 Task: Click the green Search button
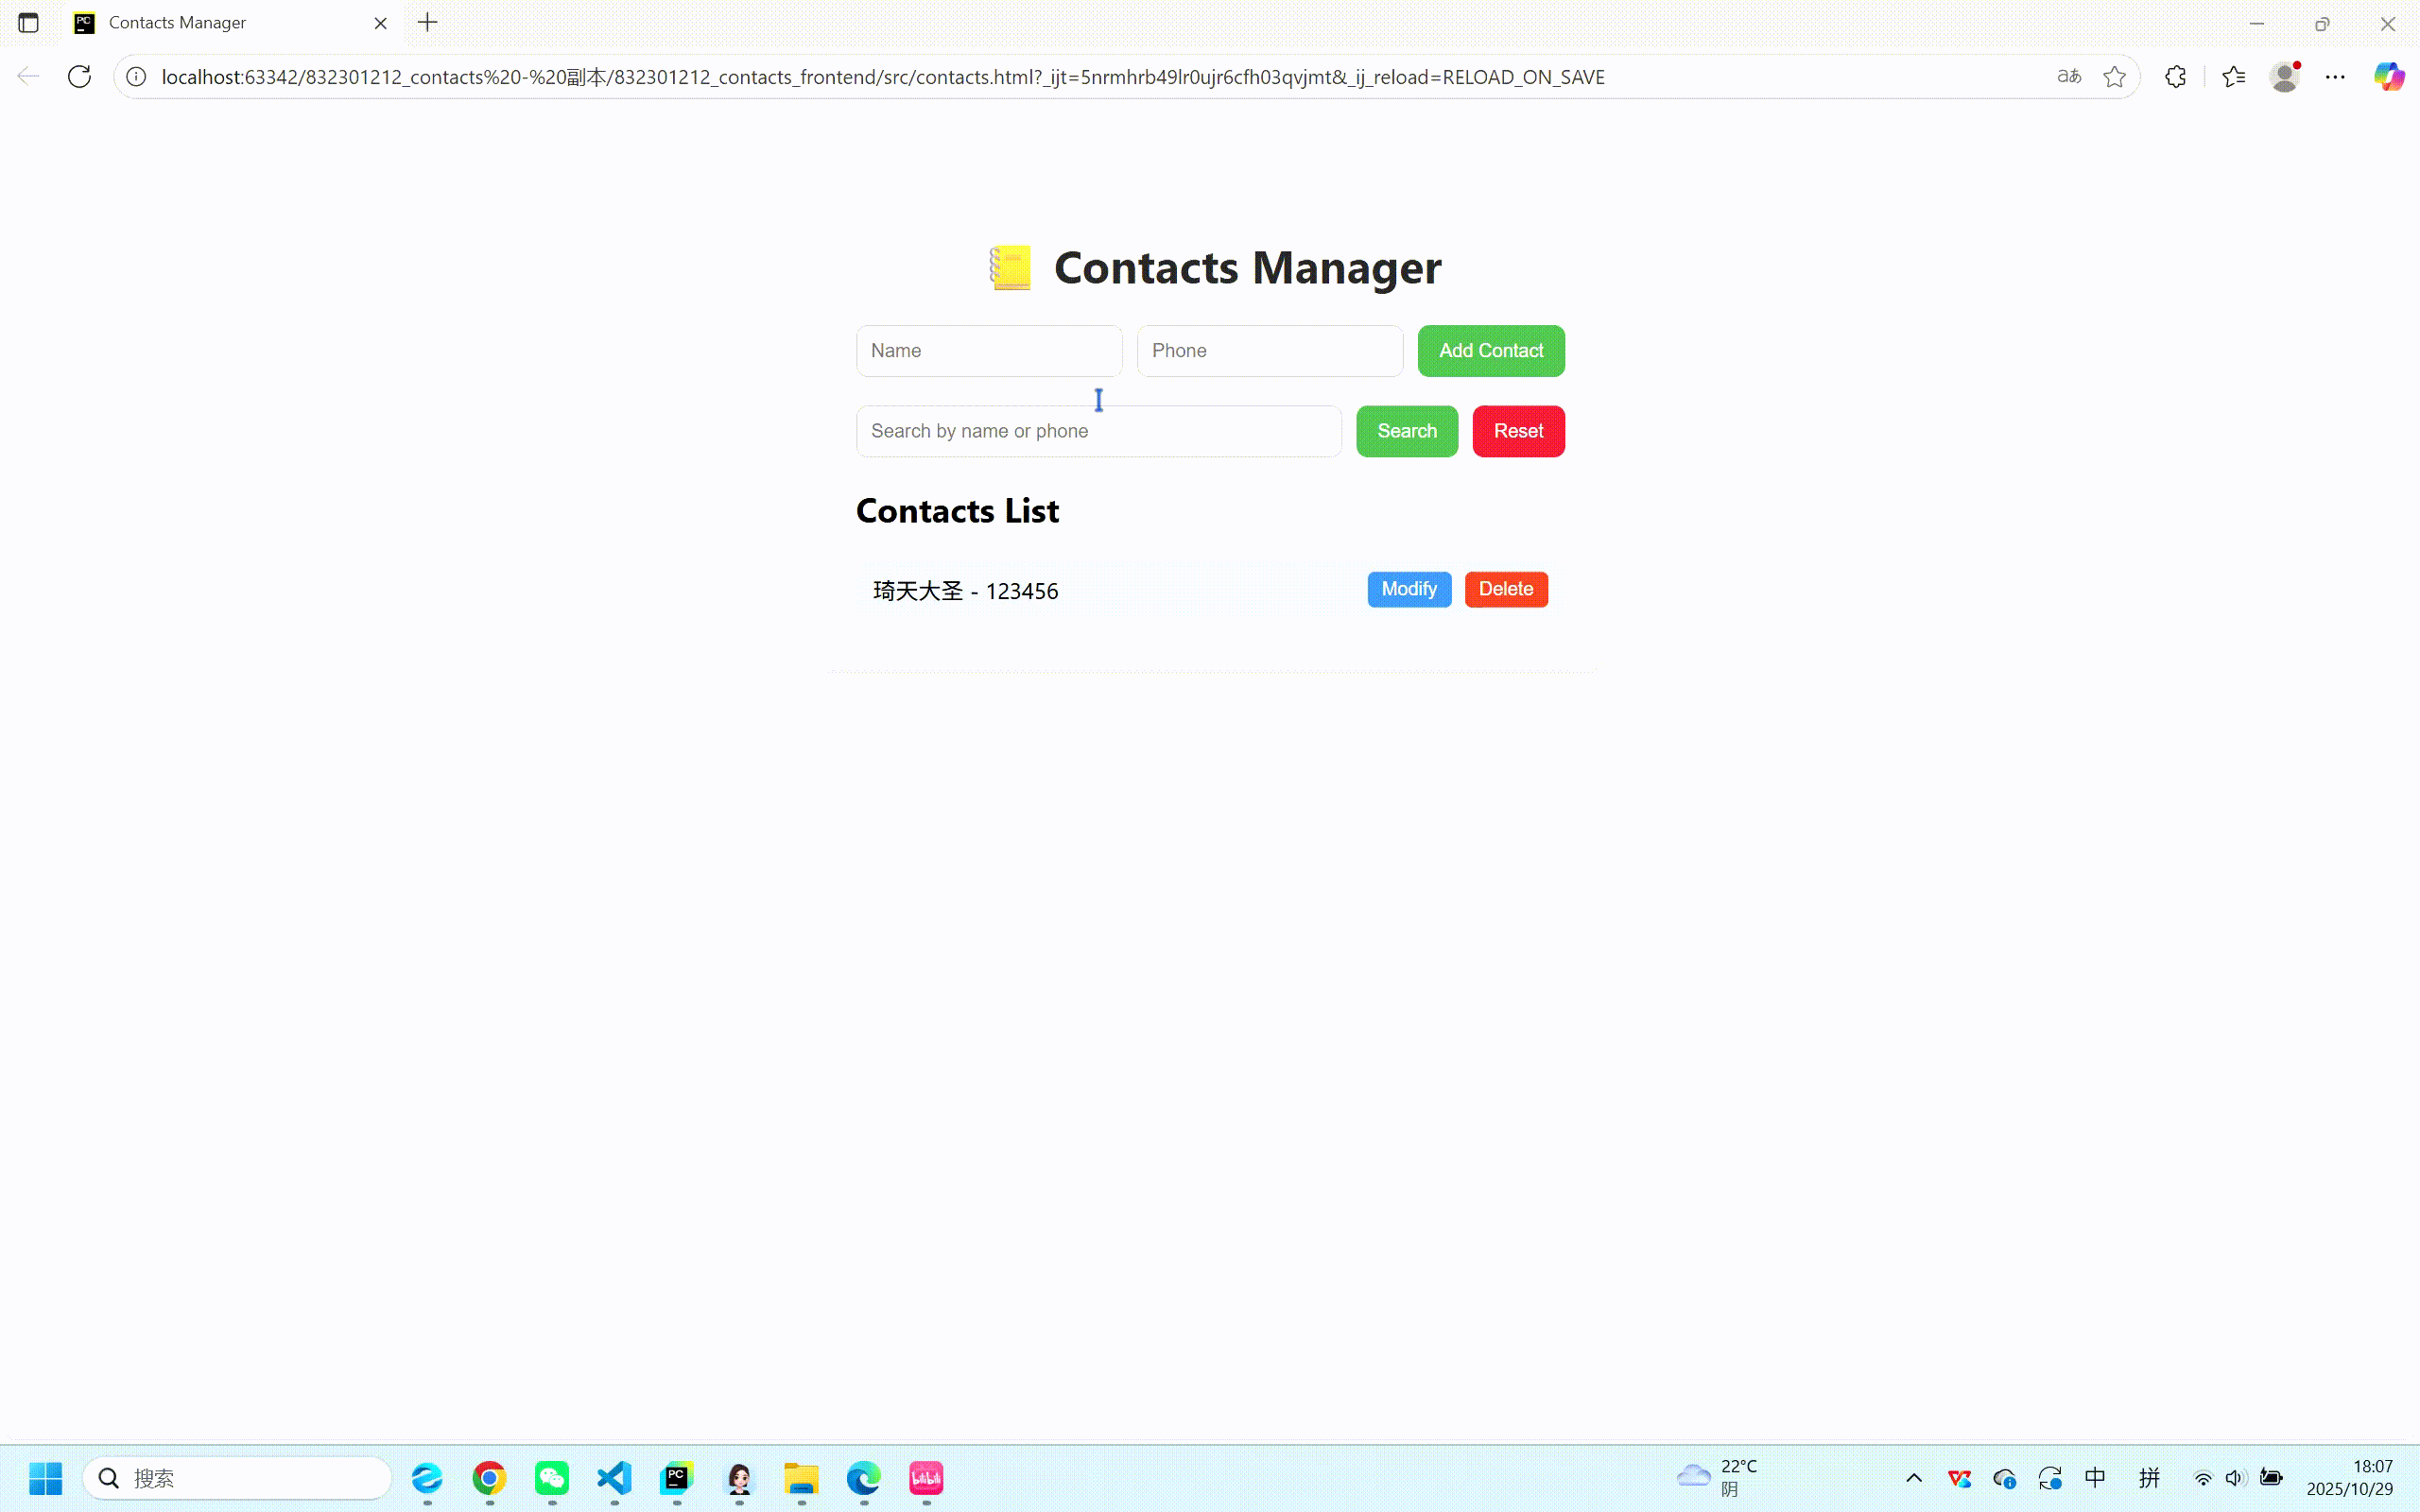1406,431
